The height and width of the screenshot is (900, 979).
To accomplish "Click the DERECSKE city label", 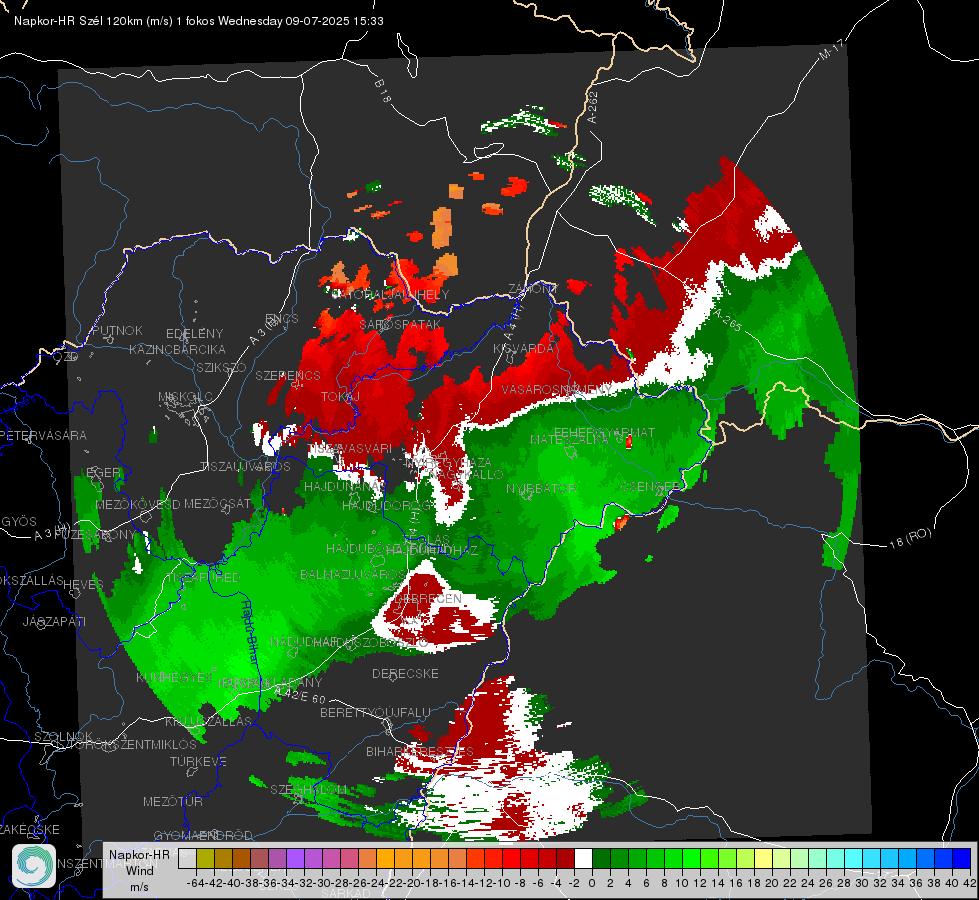I will [405, 674].
